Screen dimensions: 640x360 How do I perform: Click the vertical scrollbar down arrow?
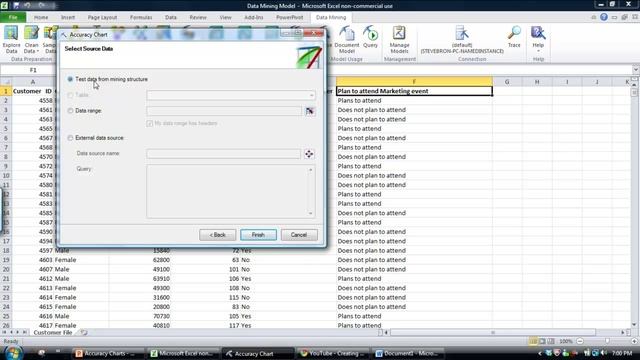tap(634, 325)
